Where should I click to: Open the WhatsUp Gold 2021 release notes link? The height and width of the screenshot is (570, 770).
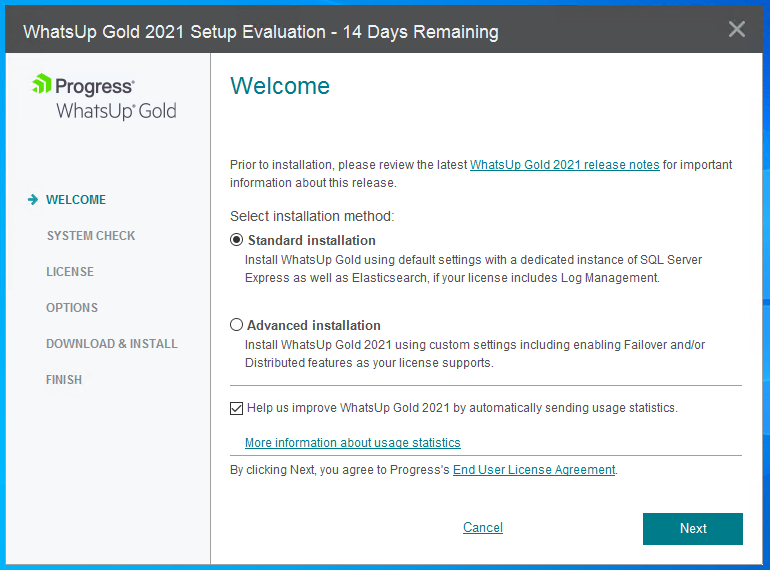pos(564,164)
